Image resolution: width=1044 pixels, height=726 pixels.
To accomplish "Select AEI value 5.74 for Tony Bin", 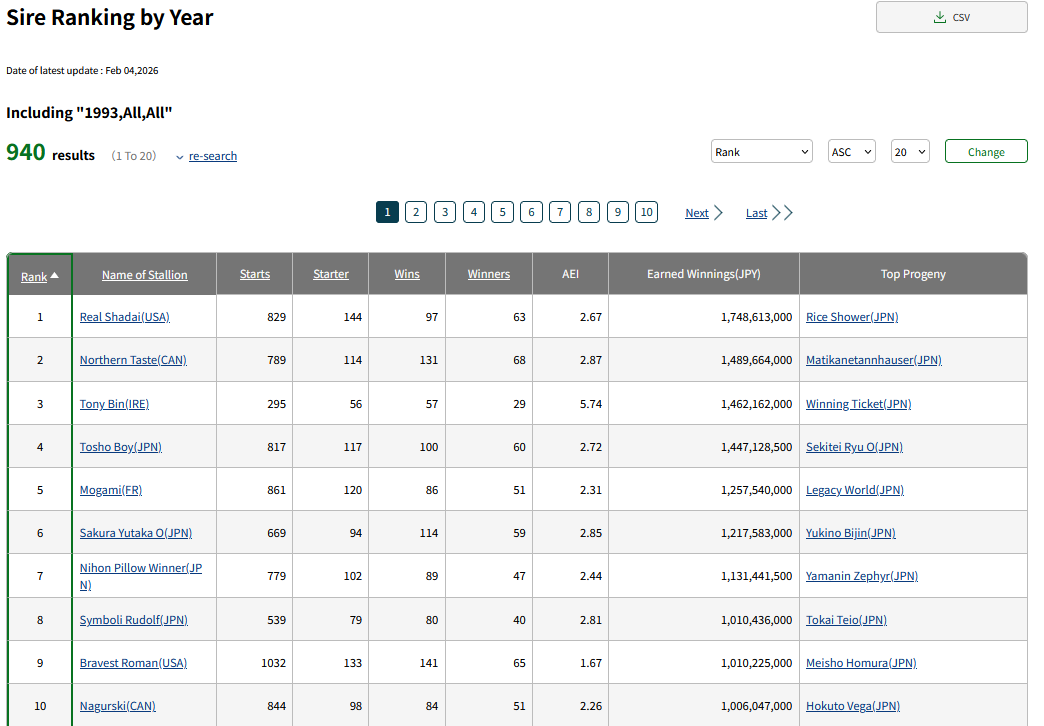I will point(591,404).
